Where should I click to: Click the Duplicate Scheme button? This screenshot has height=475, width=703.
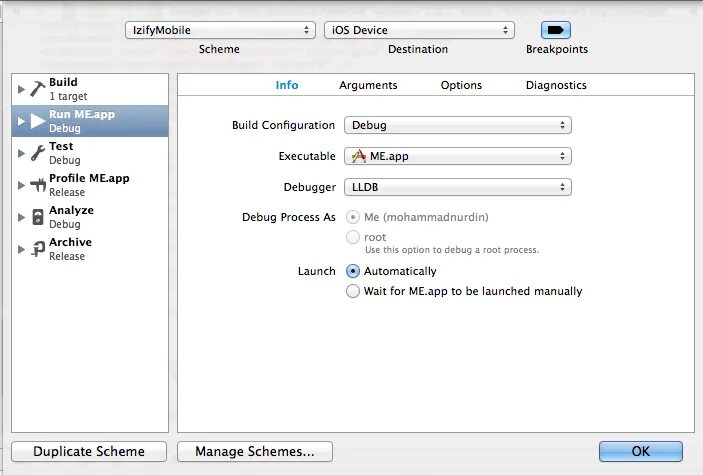[x=89, y=451]
